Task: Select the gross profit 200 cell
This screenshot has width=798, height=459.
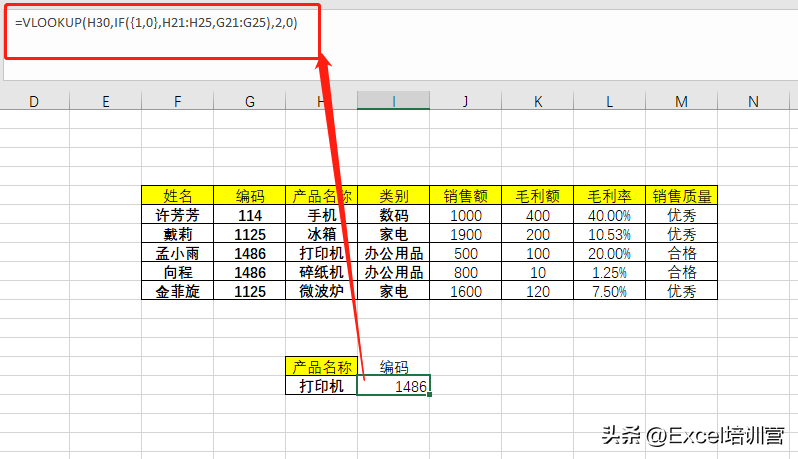Action: (x=537, y=234)
